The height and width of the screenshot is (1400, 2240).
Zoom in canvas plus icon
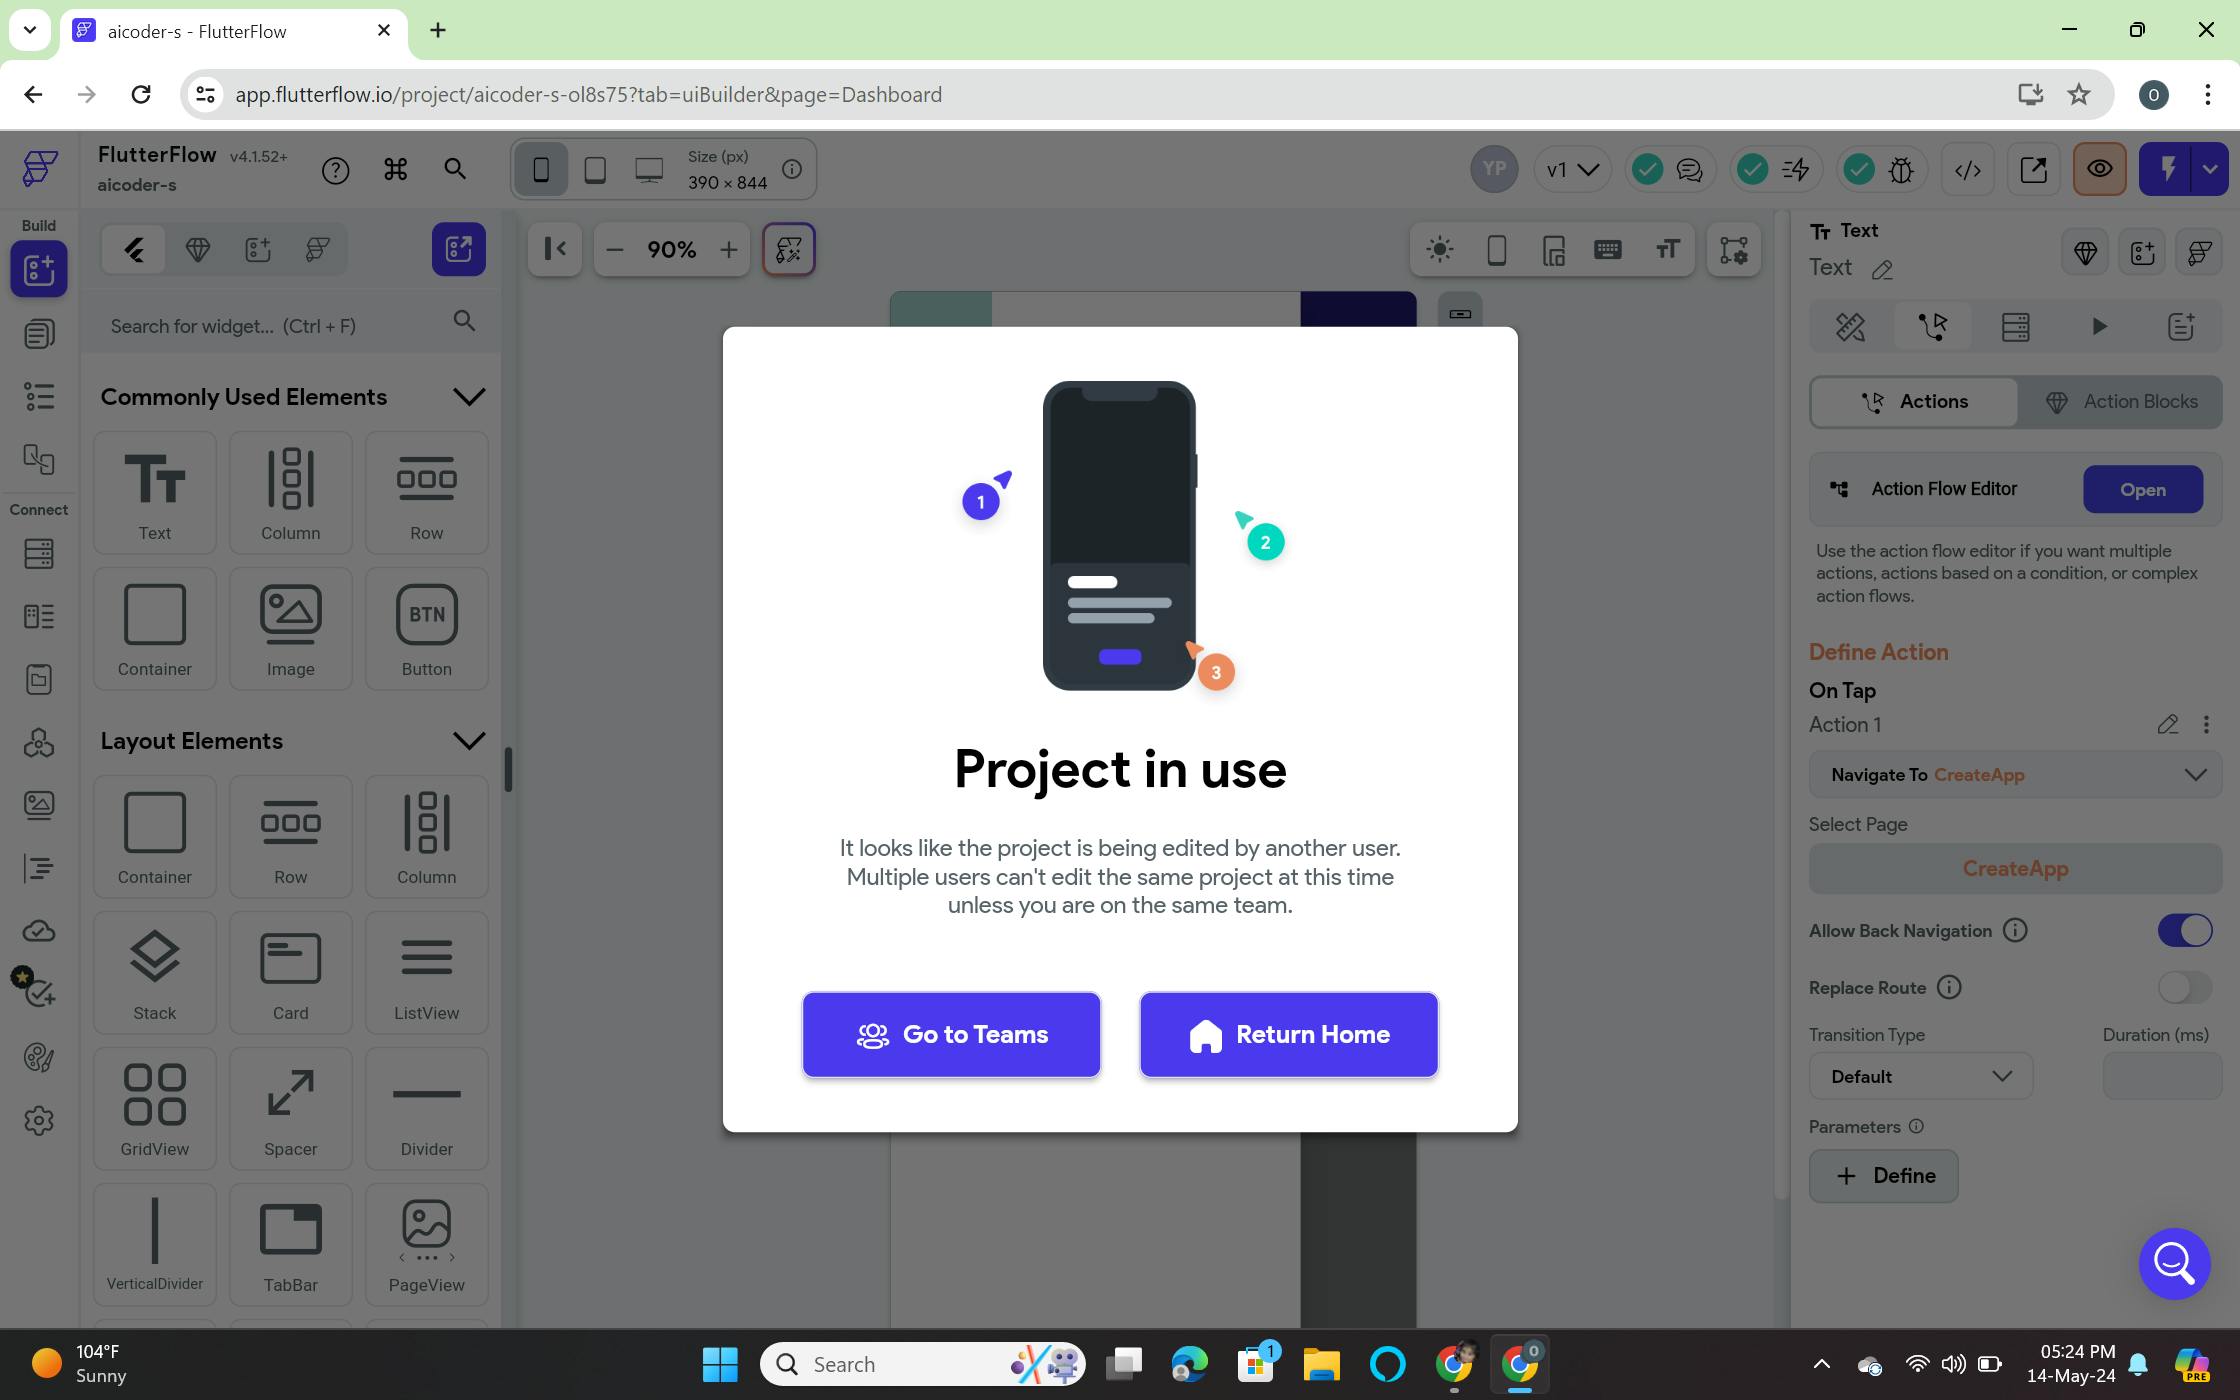pos(729,249)
